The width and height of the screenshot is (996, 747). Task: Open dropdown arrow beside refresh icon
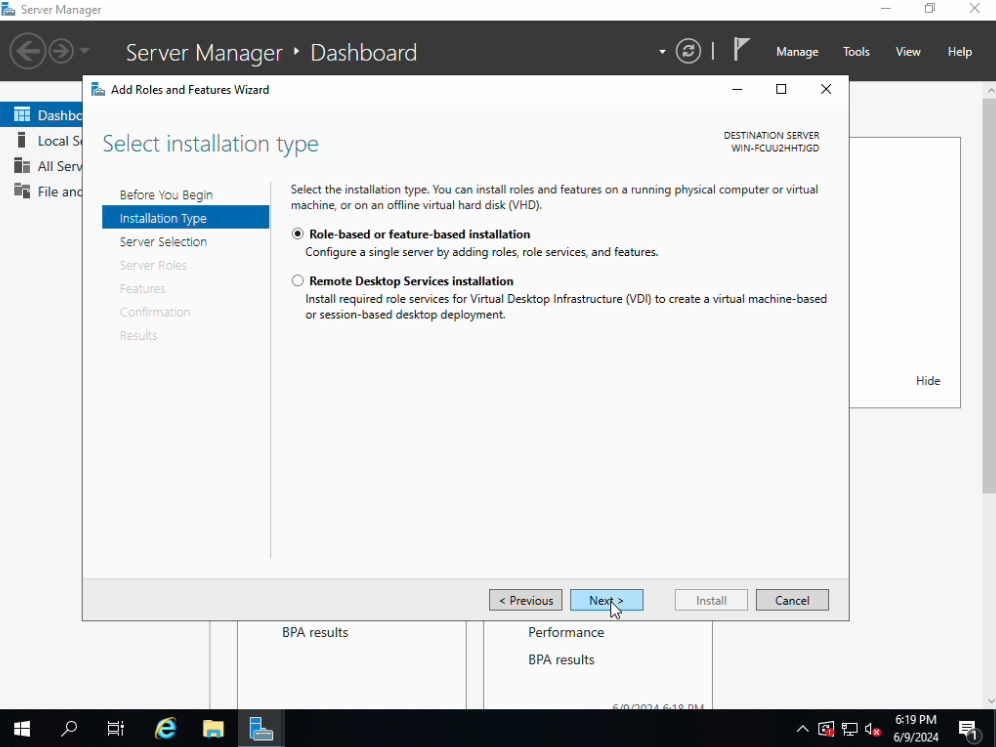pyautogui.click(x=662, y=52)
